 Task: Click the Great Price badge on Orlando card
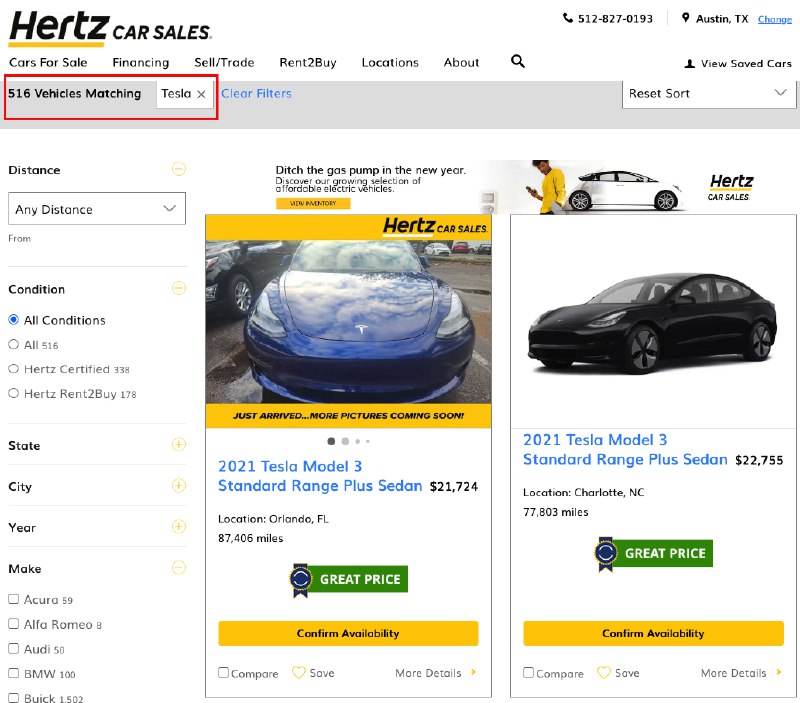pyautogui.click(x=348, y=580)
